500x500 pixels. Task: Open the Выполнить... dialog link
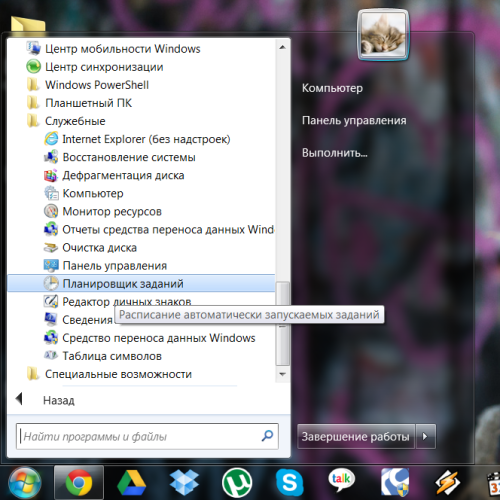click(x=334, y=153)
